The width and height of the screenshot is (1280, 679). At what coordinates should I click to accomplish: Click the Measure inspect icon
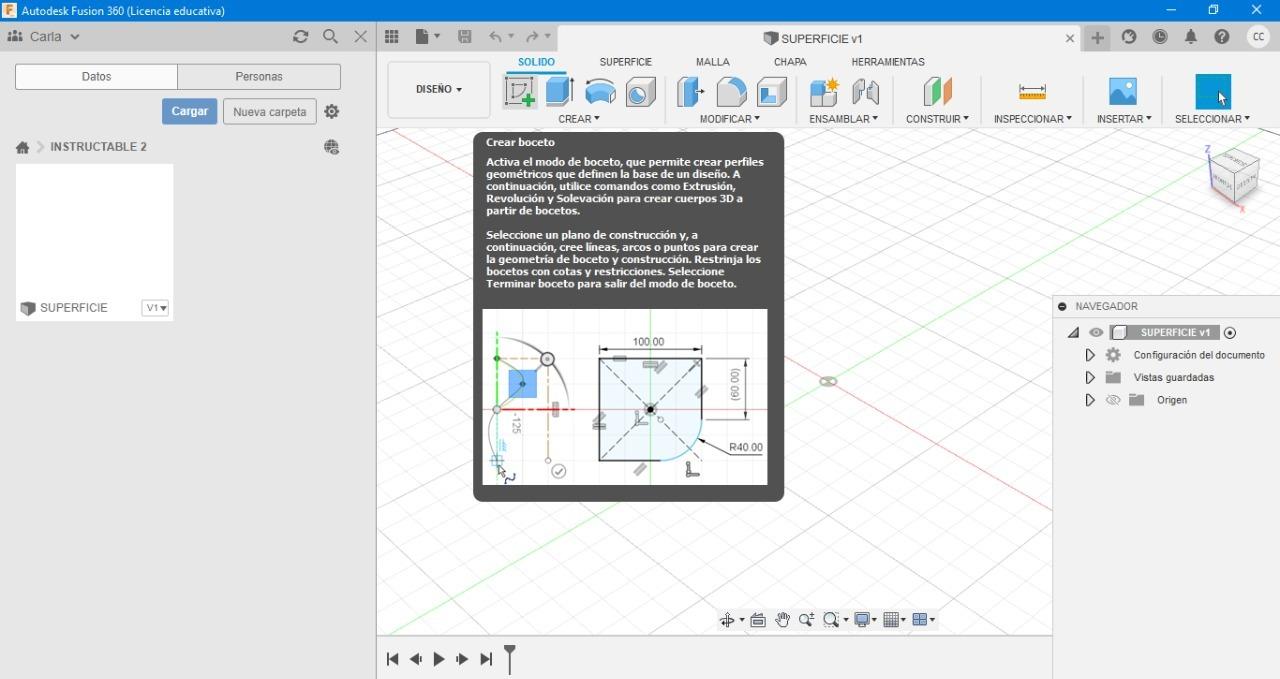(1032, 92)
